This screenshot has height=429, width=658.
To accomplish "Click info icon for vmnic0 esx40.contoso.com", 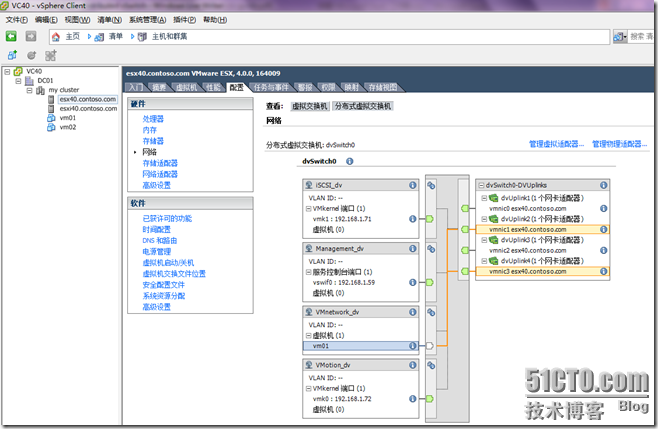I will point(603,208).
